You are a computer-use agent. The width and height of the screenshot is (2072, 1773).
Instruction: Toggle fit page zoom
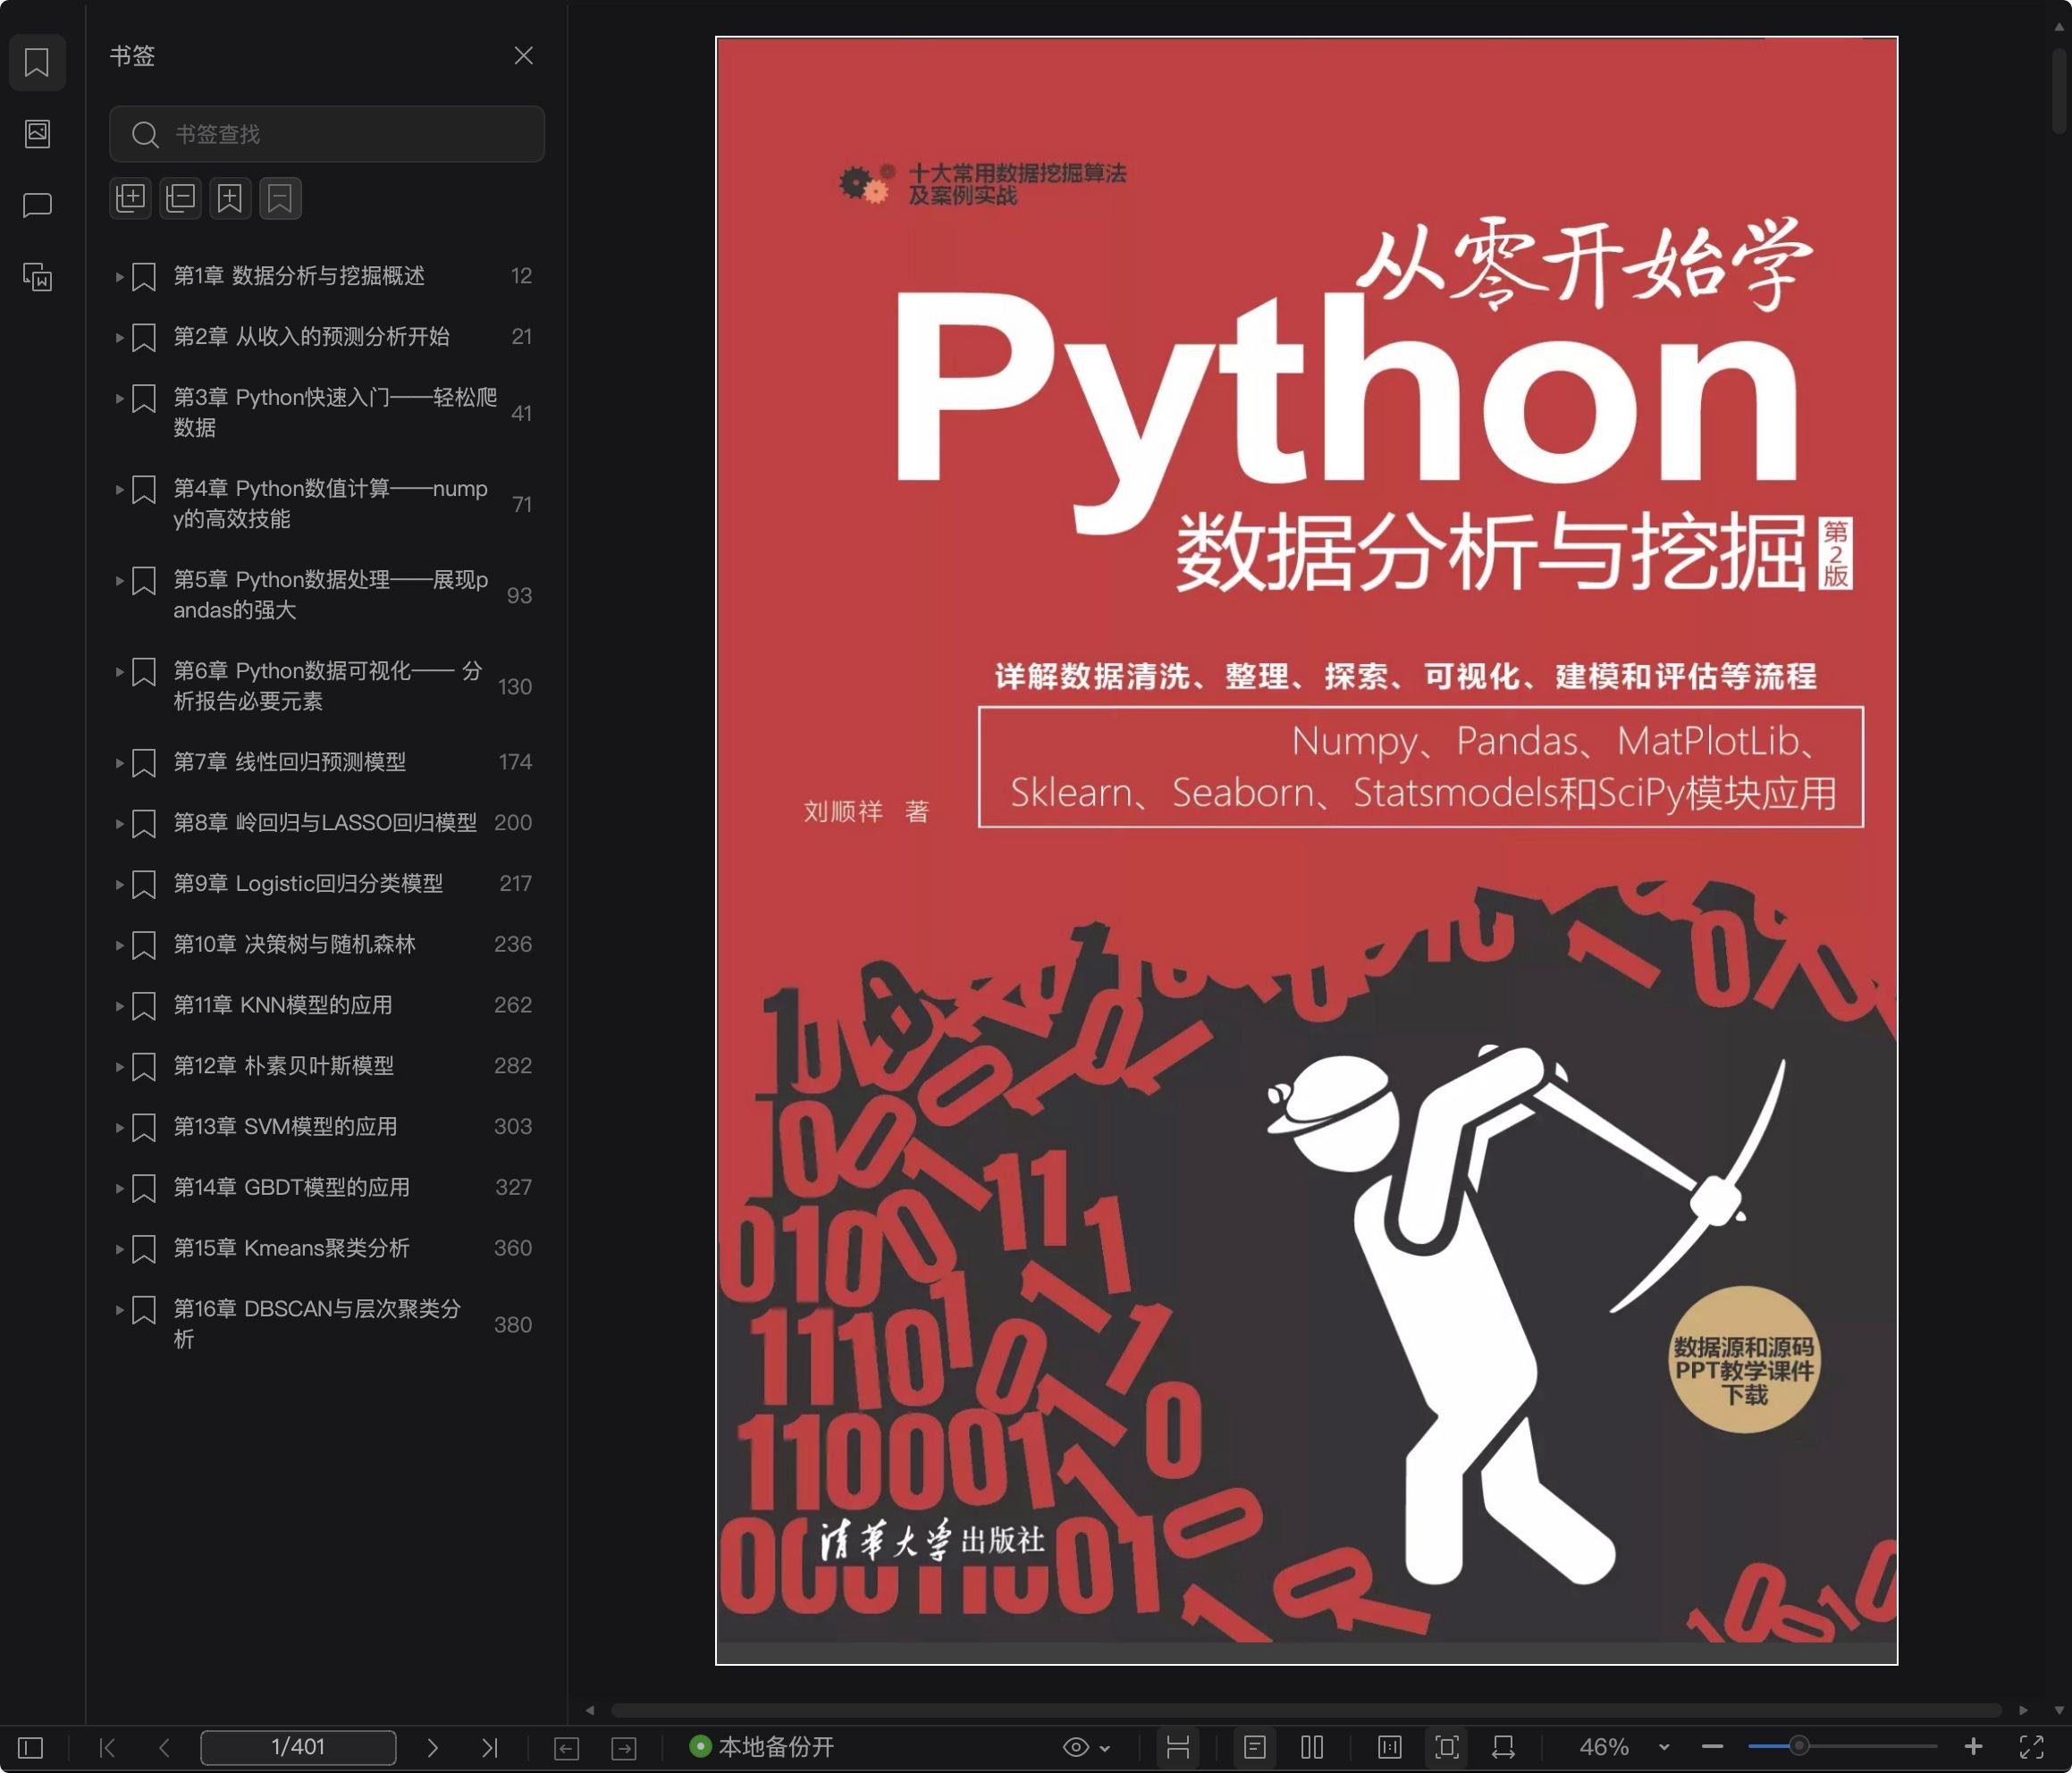coord(1447,1747)
